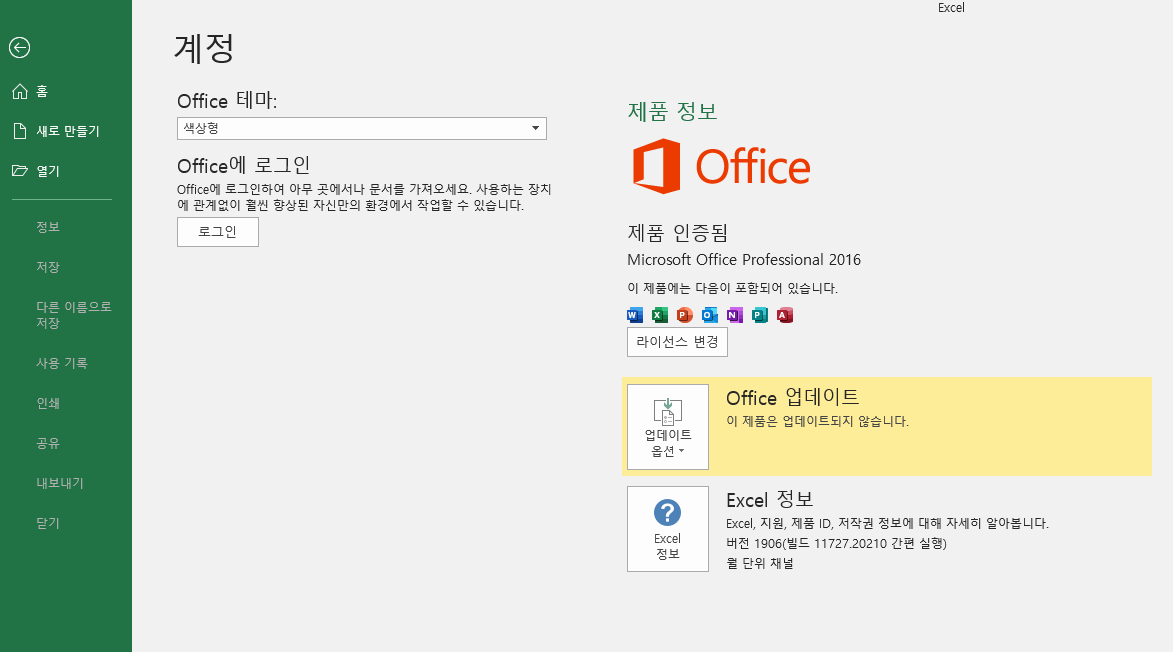Click the 제품 정보 heading
The image size is (1173, 652).
673,111
